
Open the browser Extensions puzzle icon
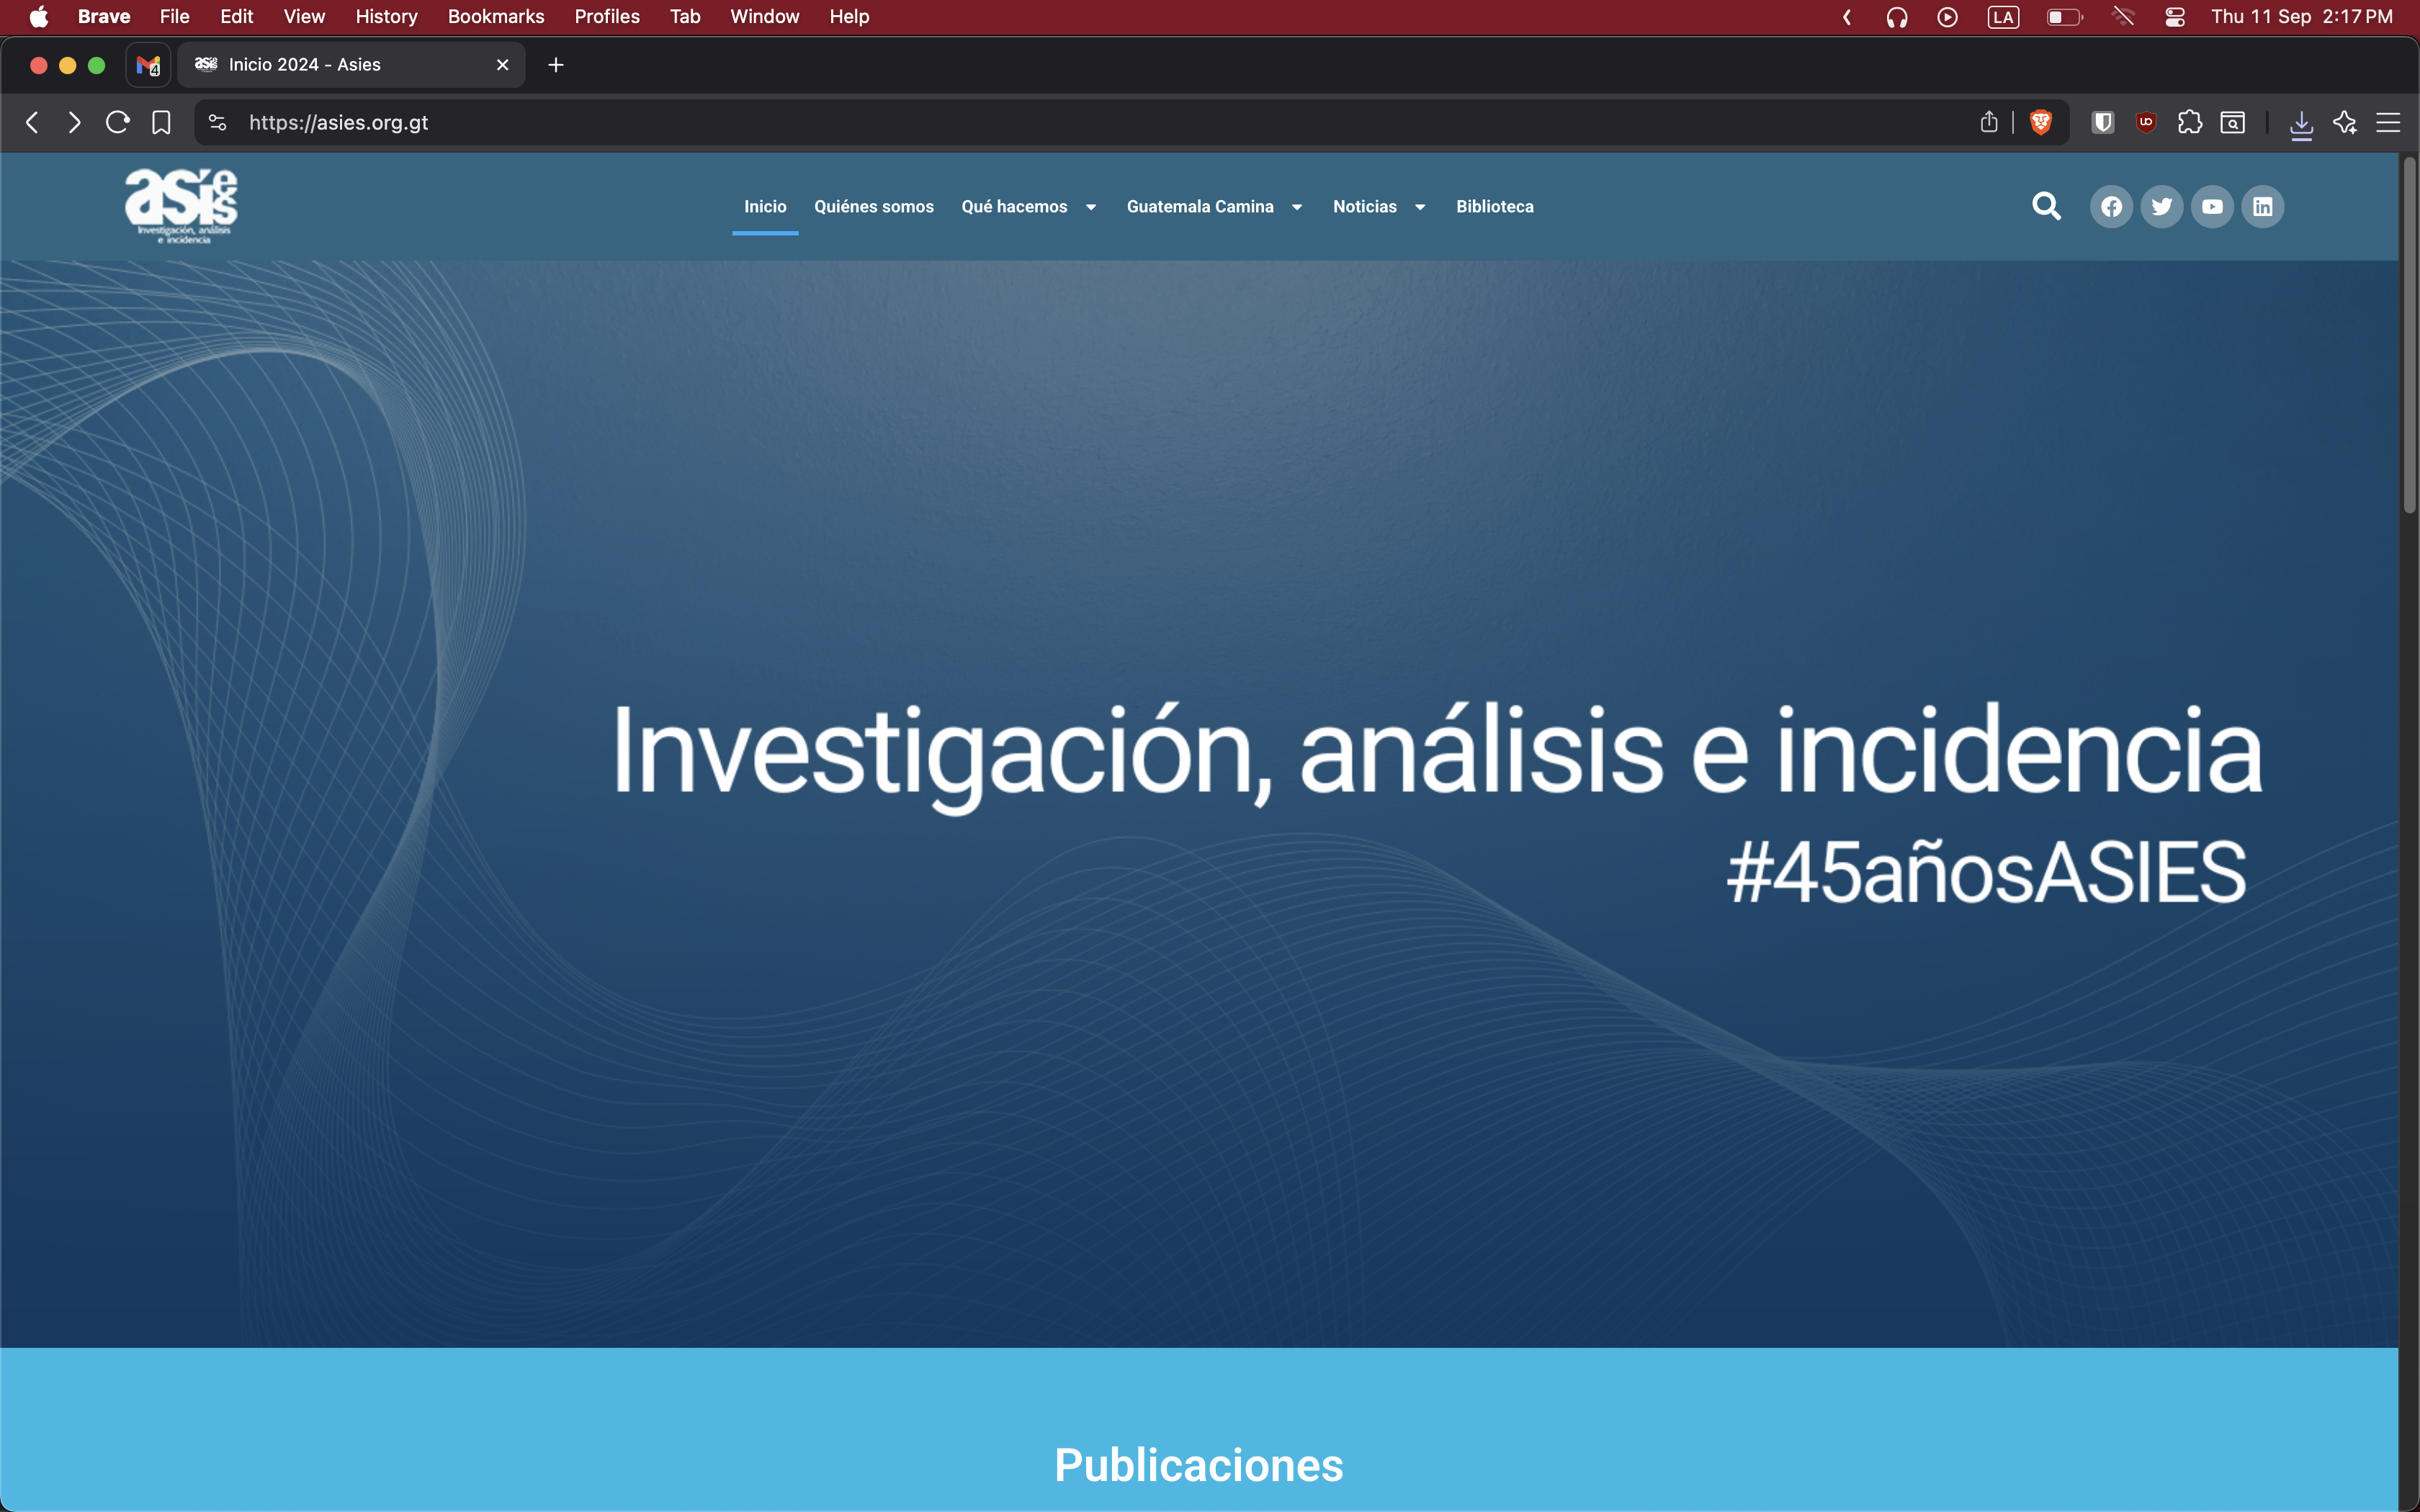pos(2189,122)
